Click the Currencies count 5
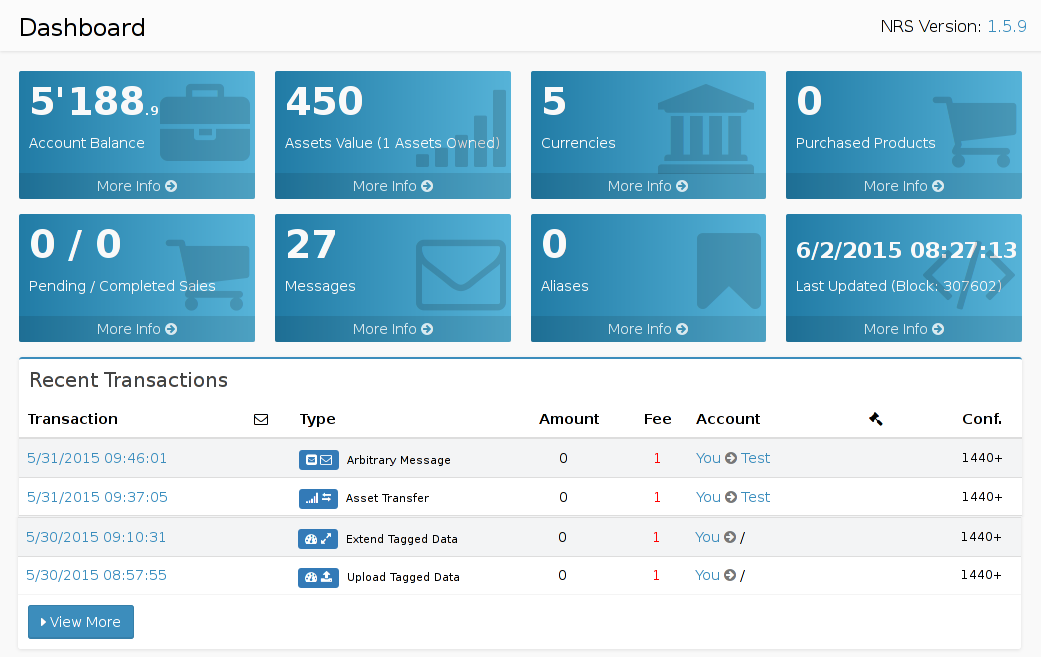This screenshot has height=657, width=1041. pyautogui.click(x=554, y=102)
